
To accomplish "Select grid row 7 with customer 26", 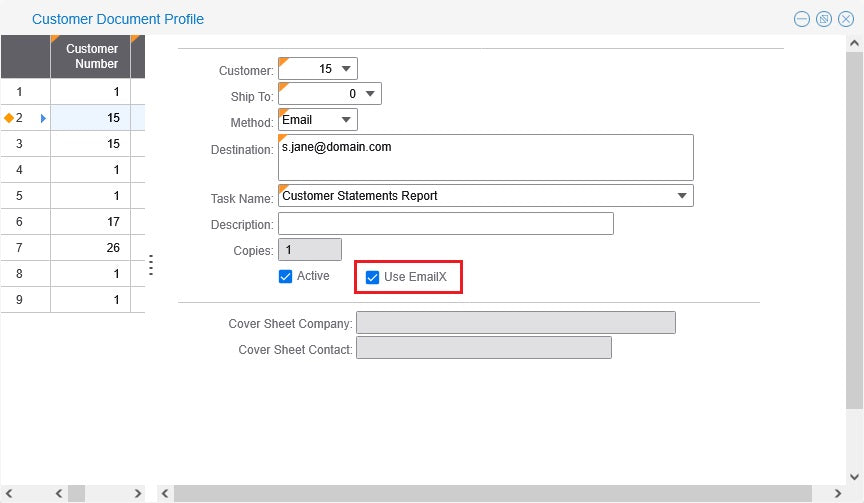I will (x=90, y=248).
